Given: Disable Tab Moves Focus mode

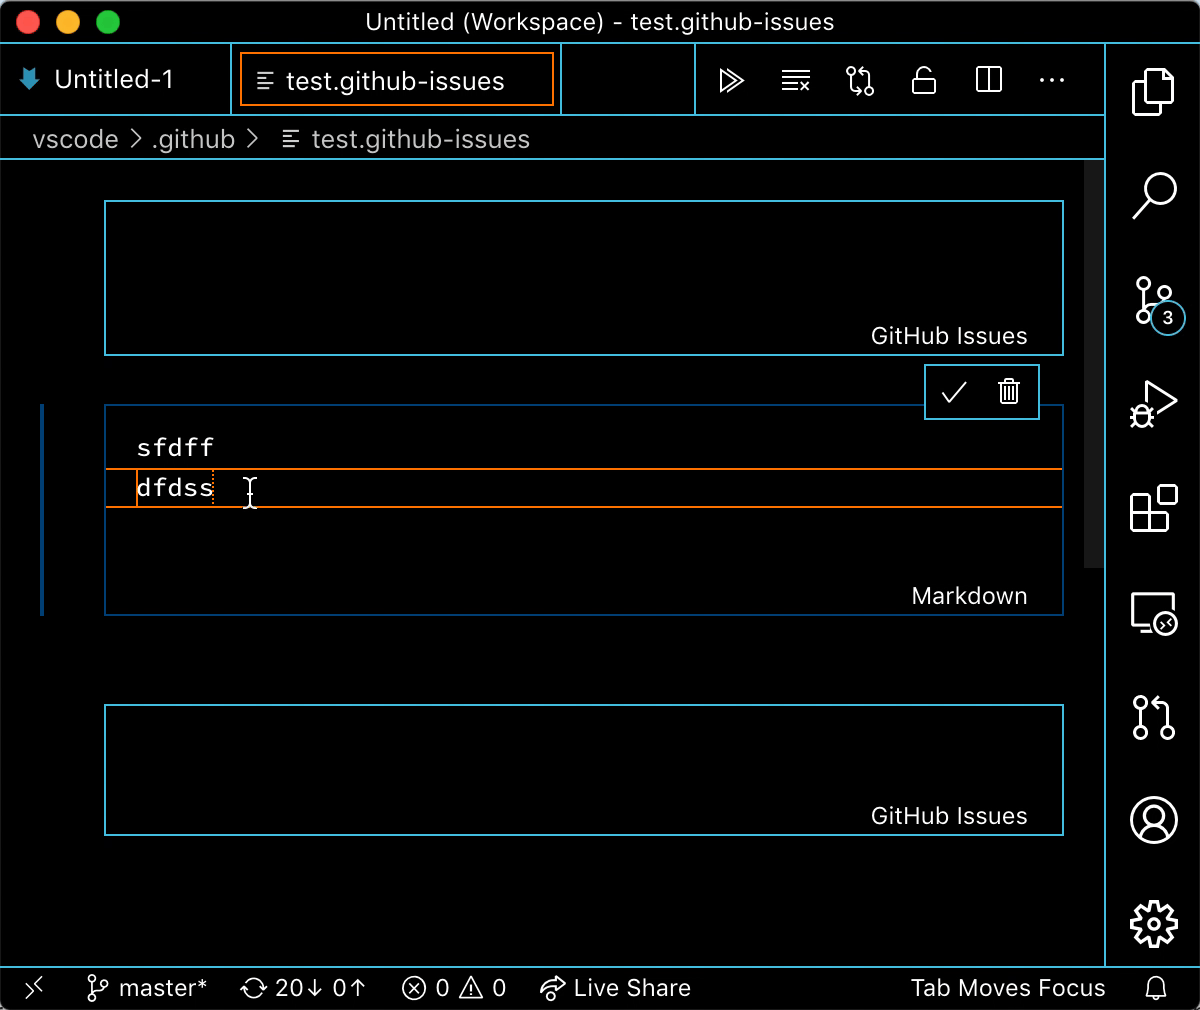Looking at the screenshot, I should point(1007,988).
